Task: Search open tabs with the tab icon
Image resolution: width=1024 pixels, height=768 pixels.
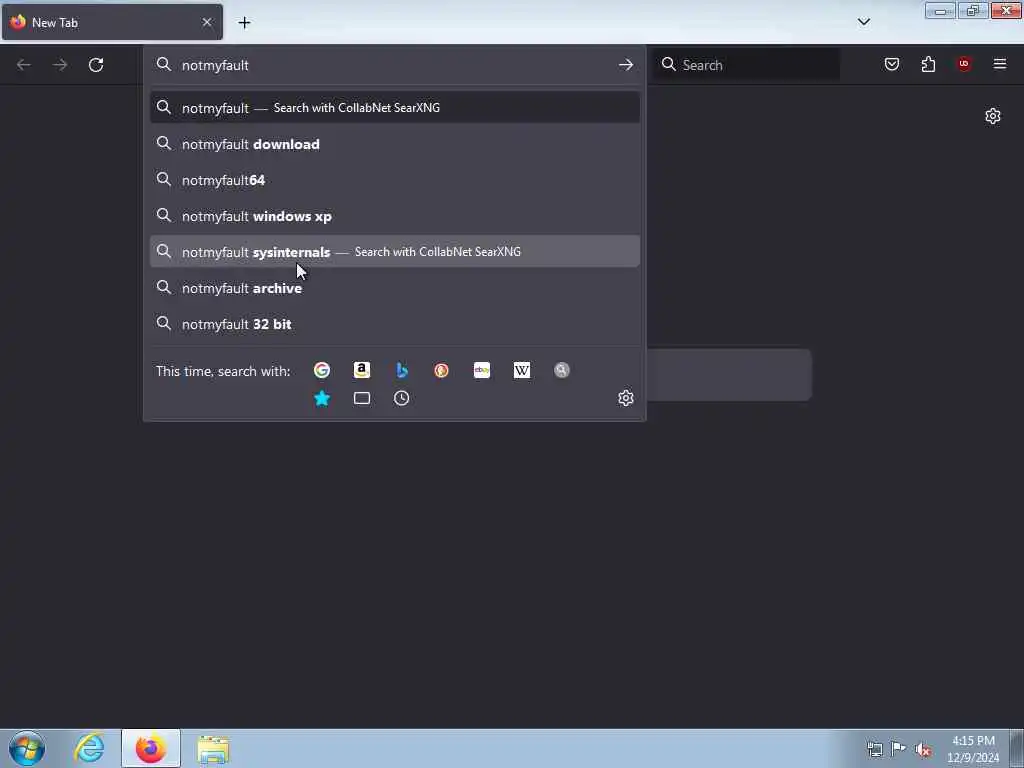Action: pyautogui.click(x=362, y=398)
